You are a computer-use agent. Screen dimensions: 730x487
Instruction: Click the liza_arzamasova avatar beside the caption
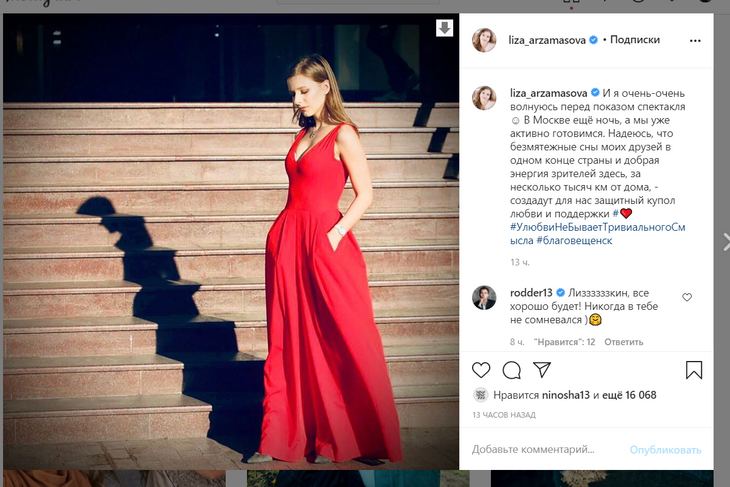pyautogui.click(x=484, y=97)
